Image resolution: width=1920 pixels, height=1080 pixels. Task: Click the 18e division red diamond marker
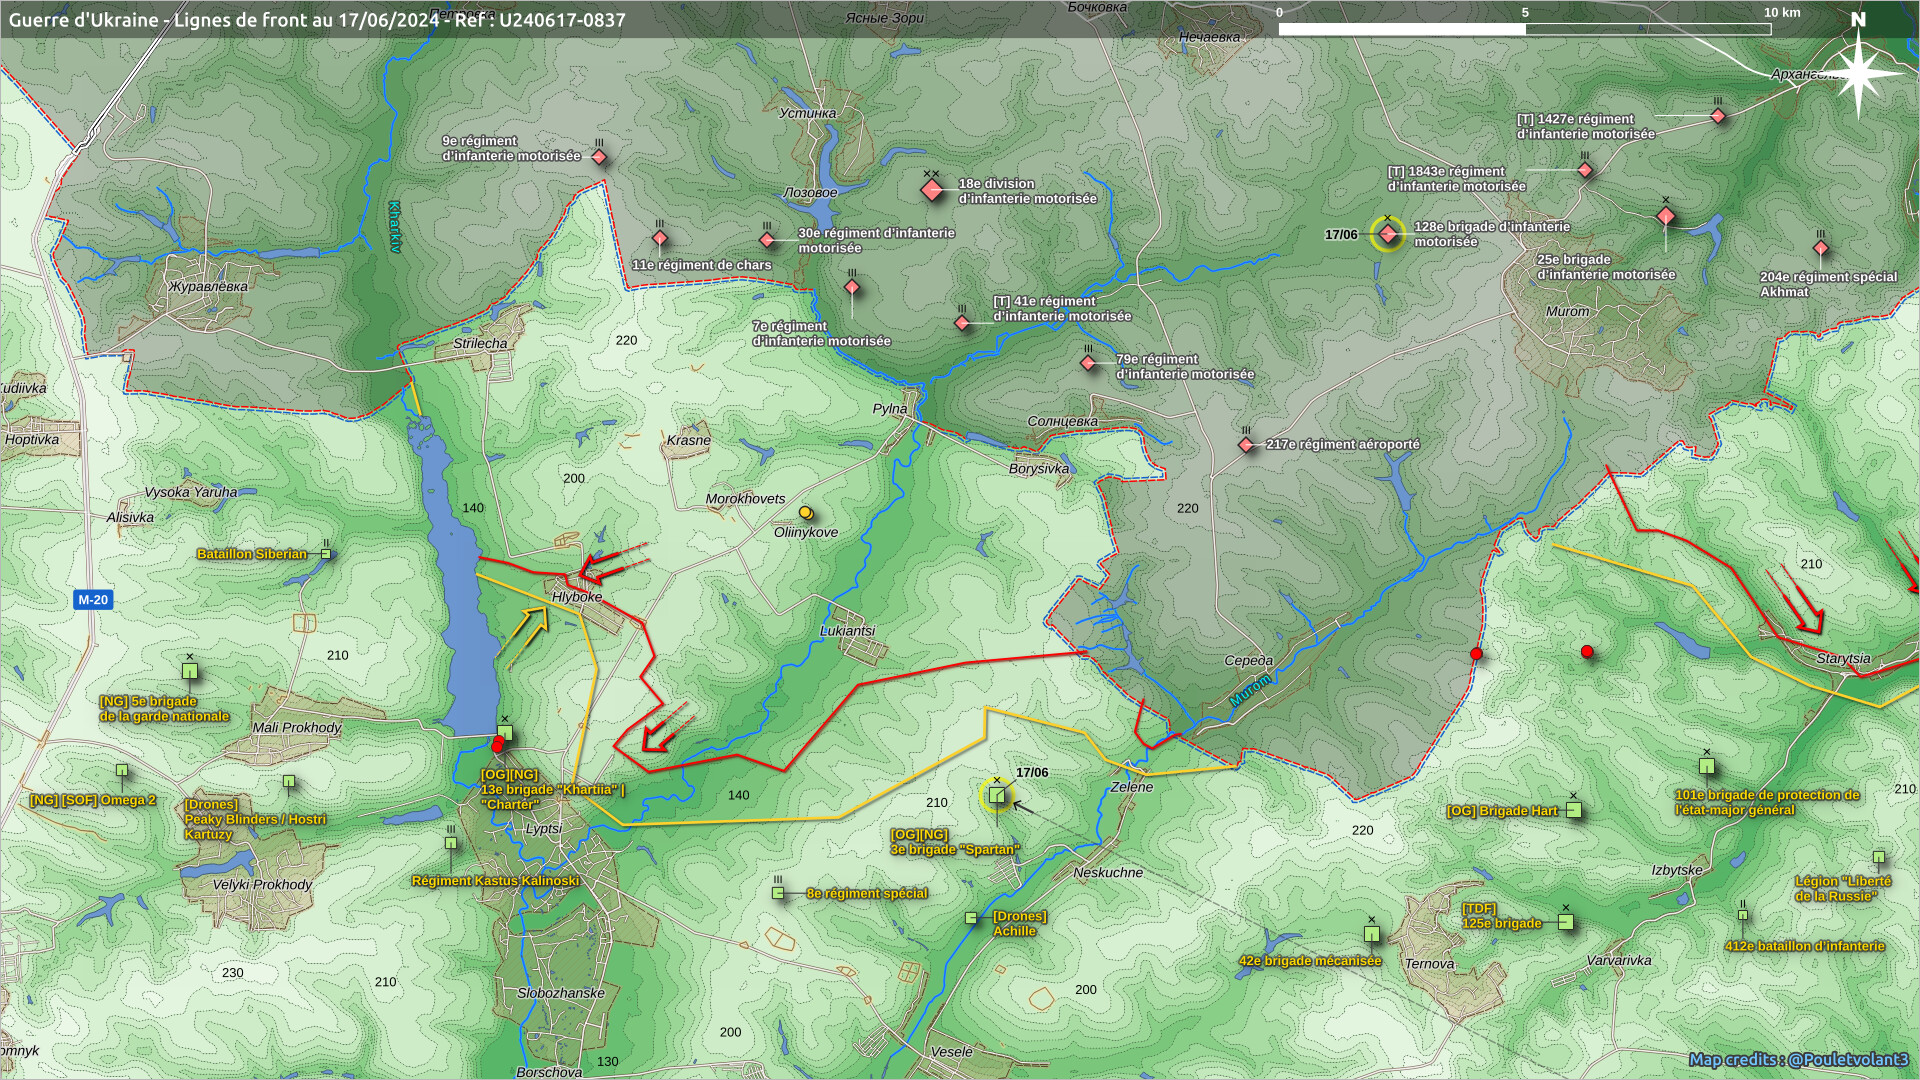932,190
